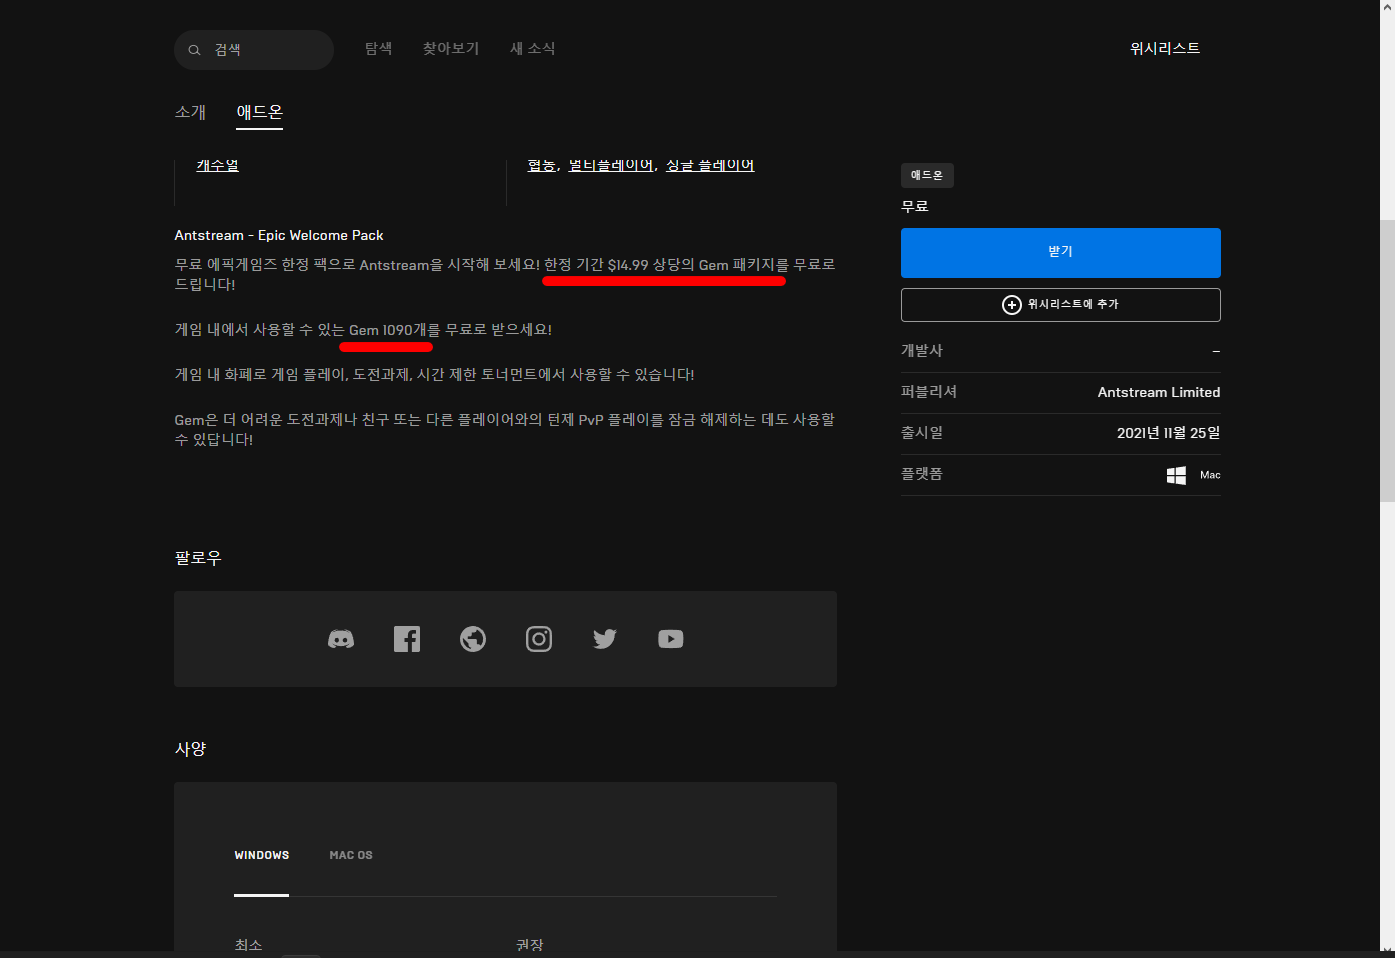
Task: Open the 위시리스트 link
Action: click(x=1165, y=49)
